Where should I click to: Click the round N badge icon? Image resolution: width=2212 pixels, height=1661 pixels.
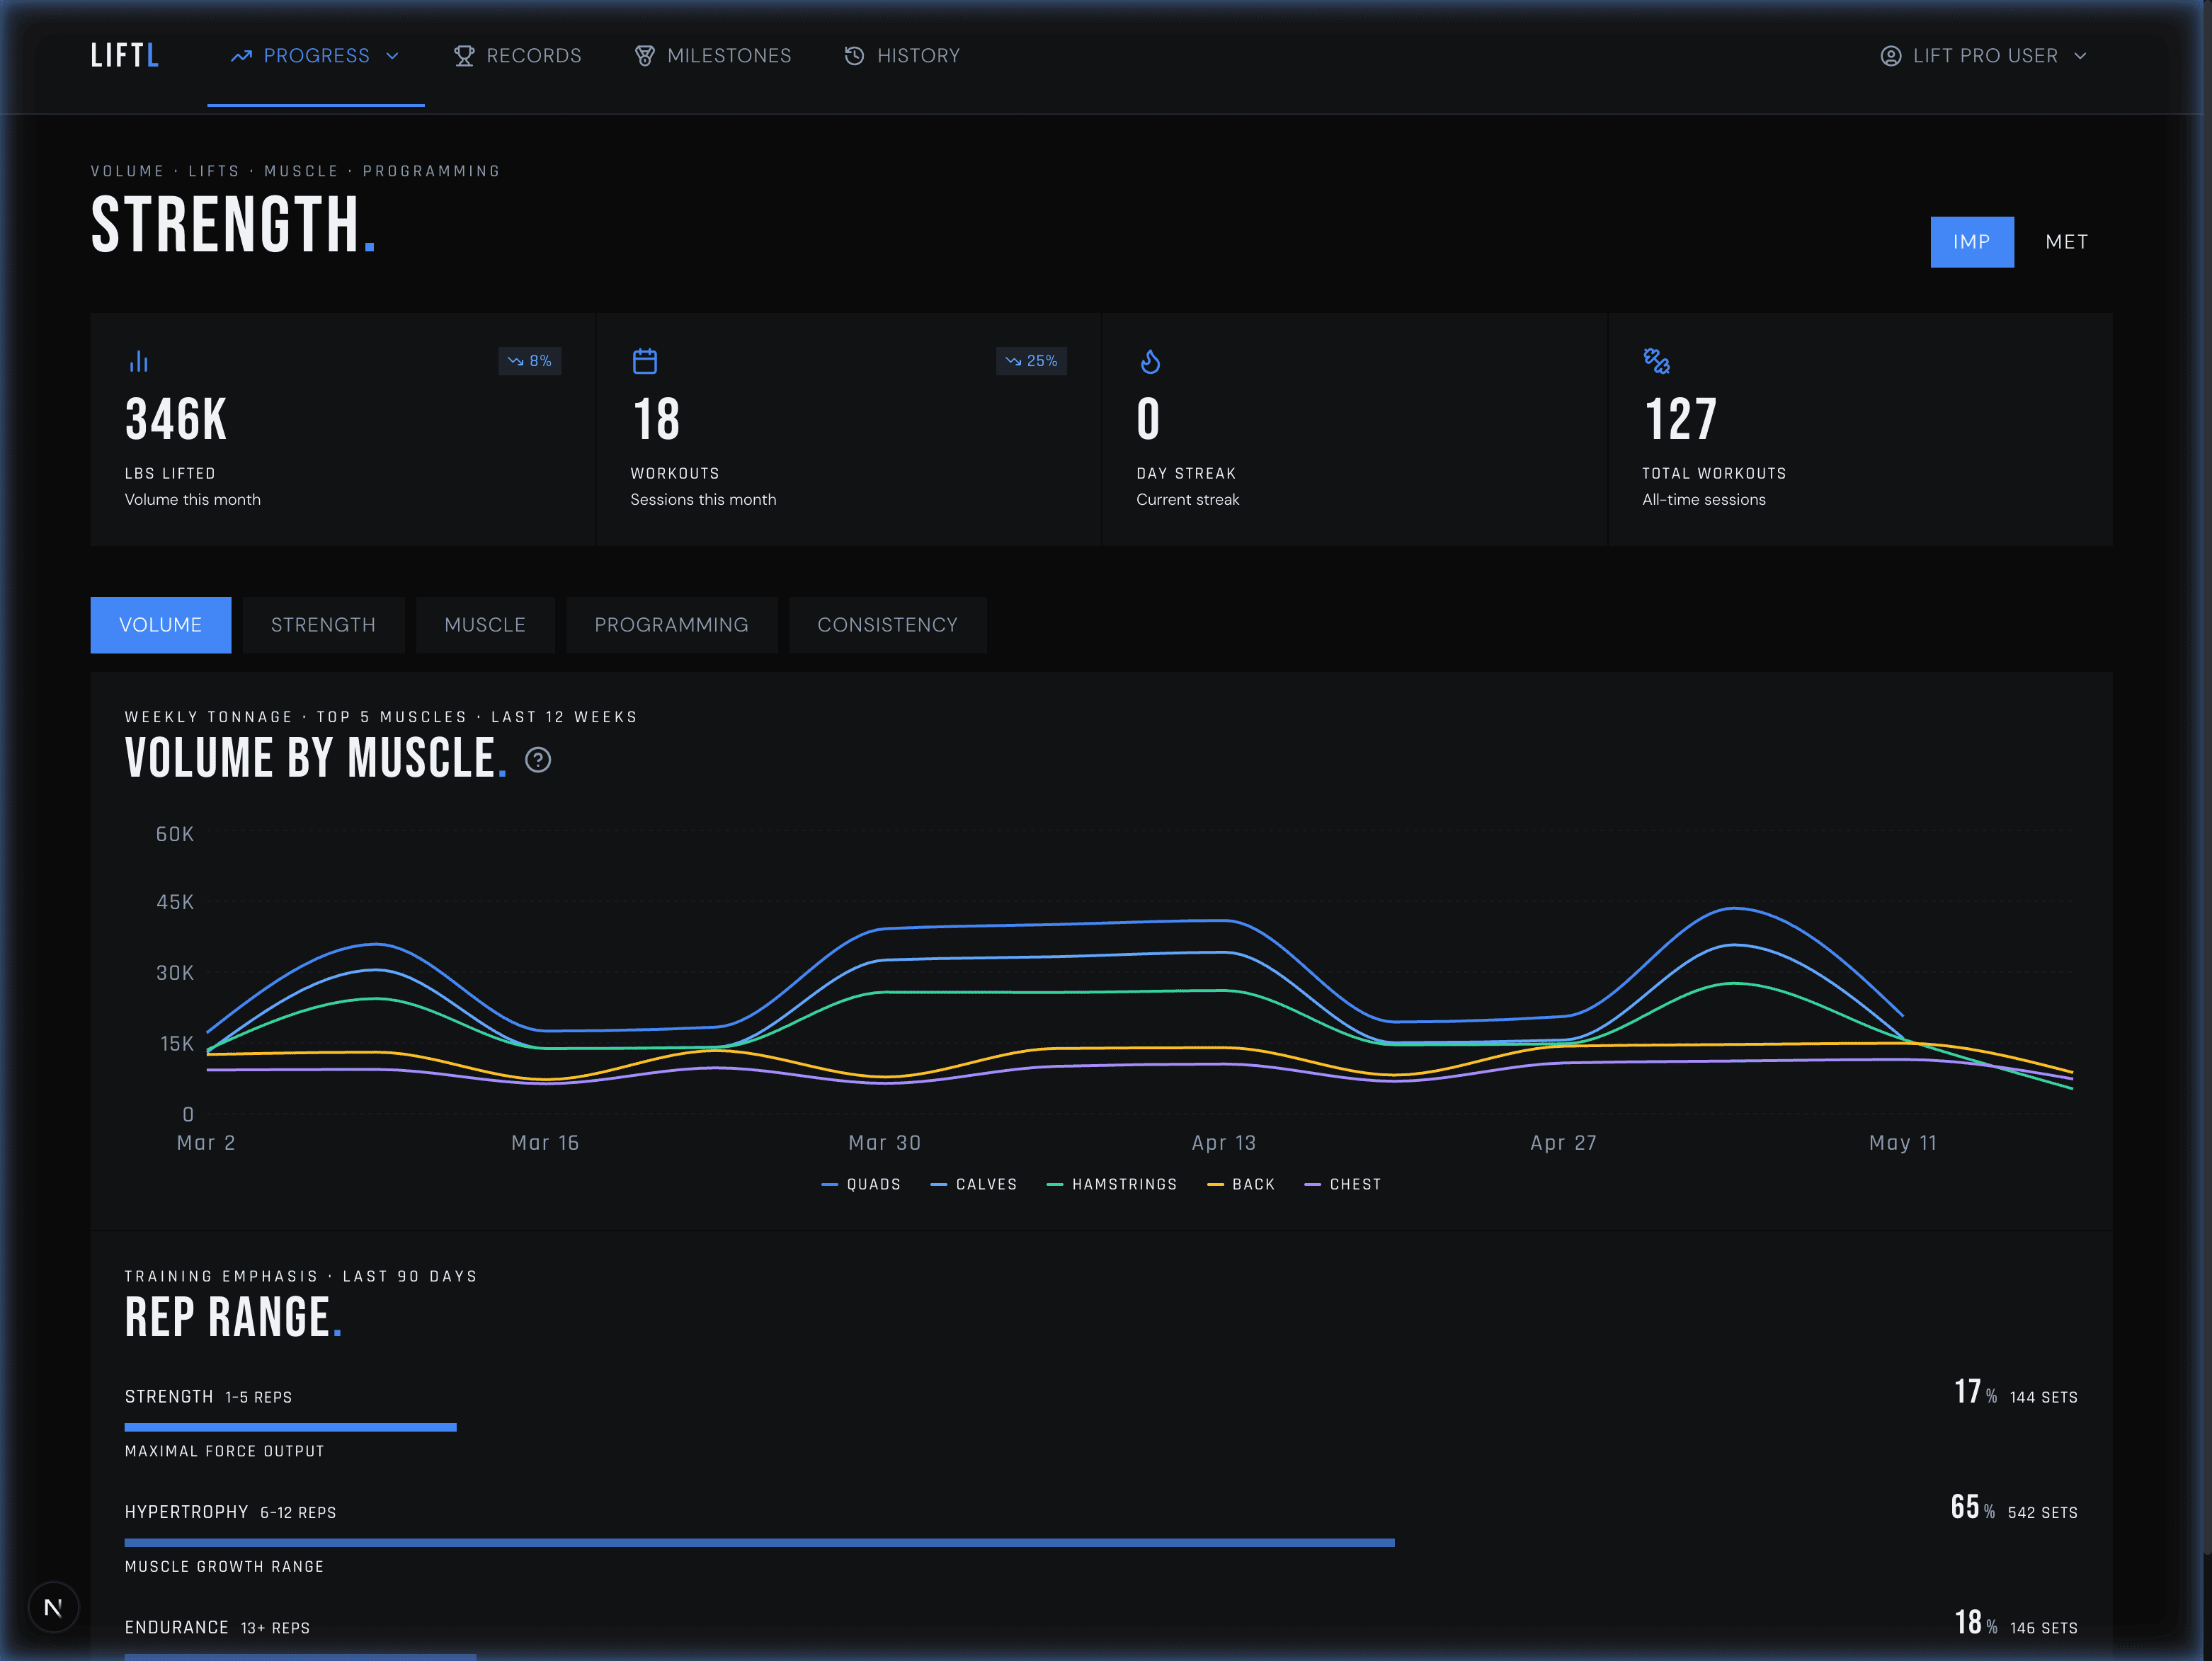point(53,1608)
